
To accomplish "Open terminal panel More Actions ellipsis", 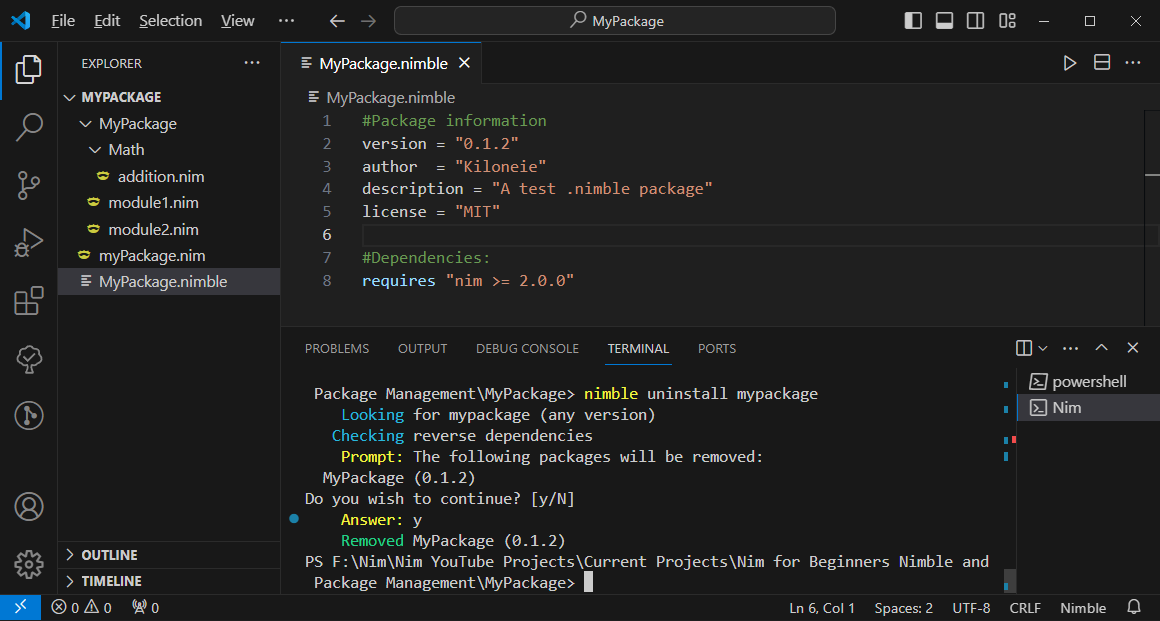I will click(1070, 348).
